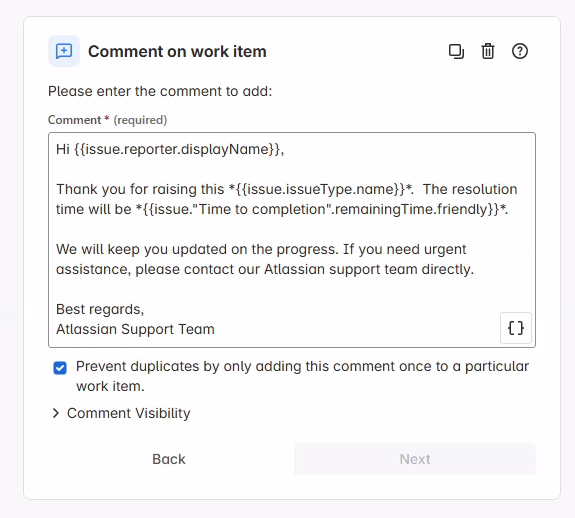Screen dimensions: 575x518
Task: Click the comment-plus icon beside the title
Action: (64, 51)
